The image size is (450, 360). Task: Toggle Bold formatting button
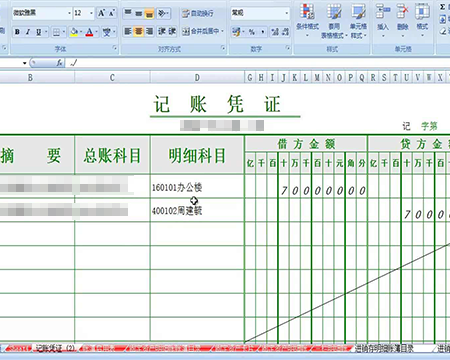point(17,32)
